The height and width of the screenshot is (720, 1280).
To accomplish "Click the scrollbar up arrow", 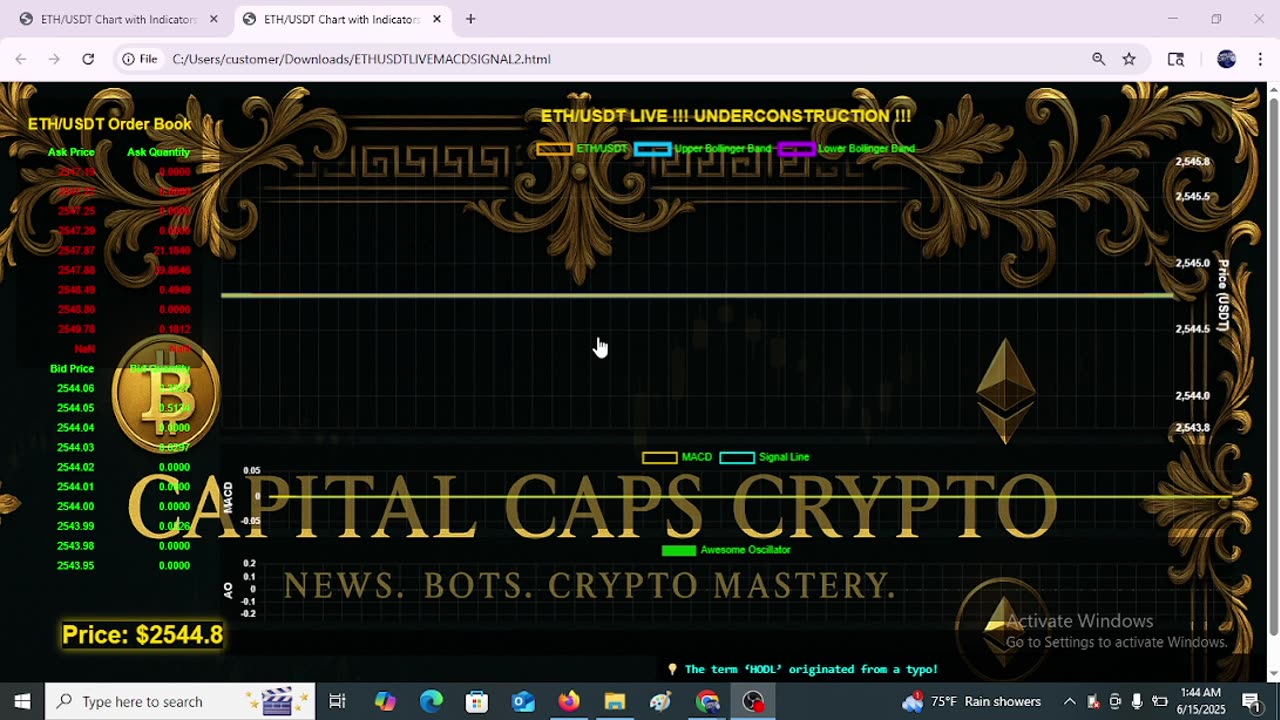I will (x=1273, y=89).
